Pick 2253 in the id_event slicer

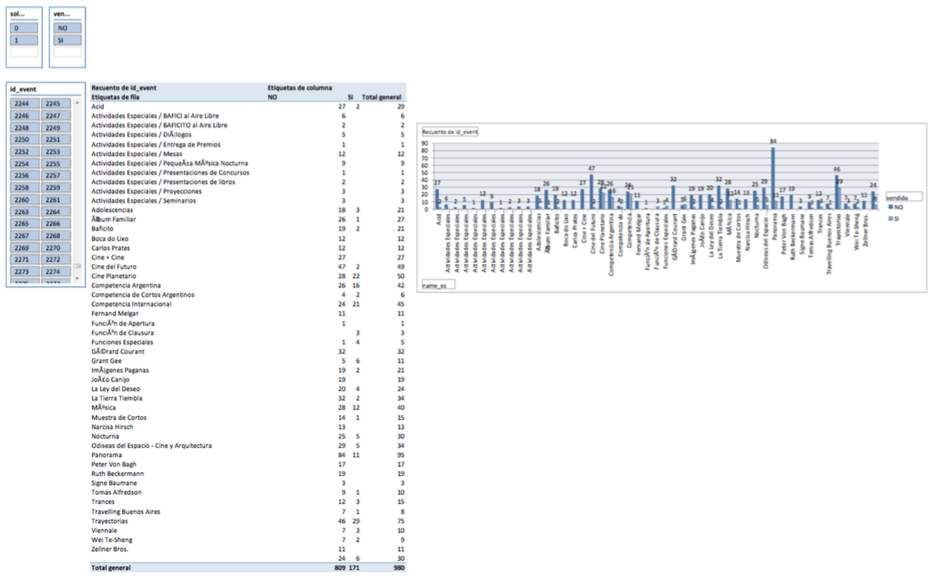click(56, 151)
